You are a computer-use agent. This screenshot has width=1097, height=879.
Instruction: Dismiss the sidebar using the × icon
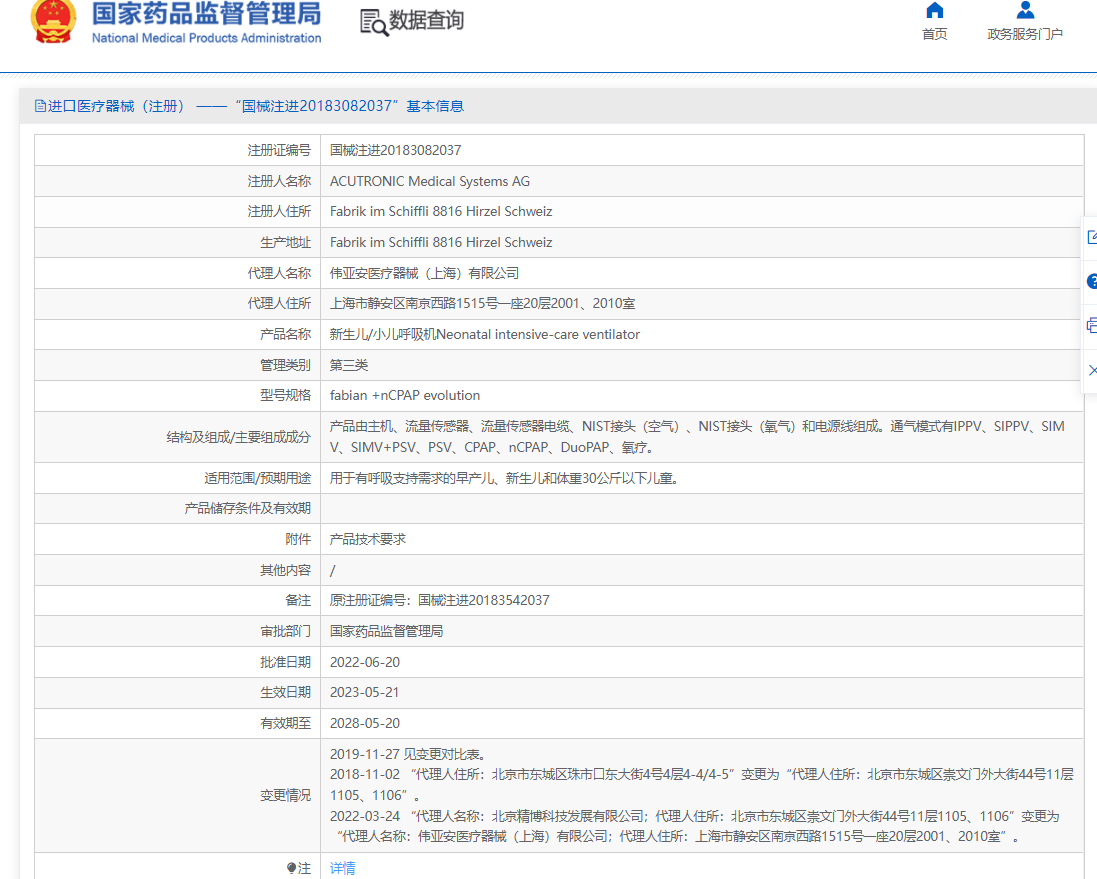(1092, 369)
